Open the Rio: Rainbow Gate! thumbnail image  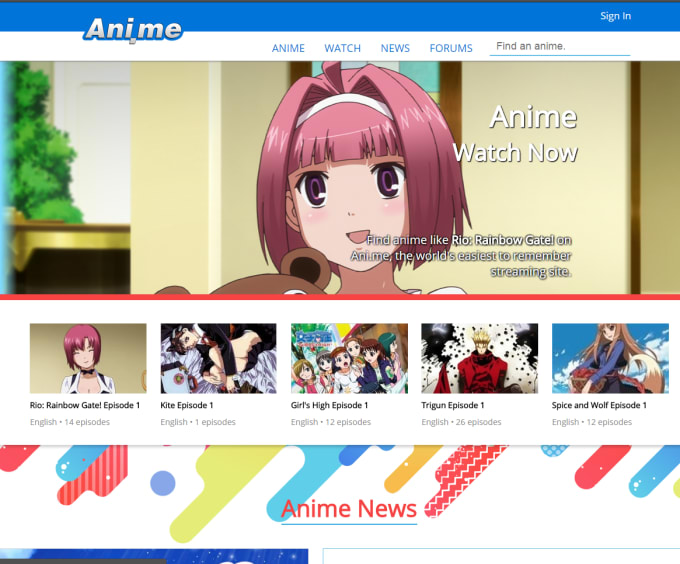[88, 358]
